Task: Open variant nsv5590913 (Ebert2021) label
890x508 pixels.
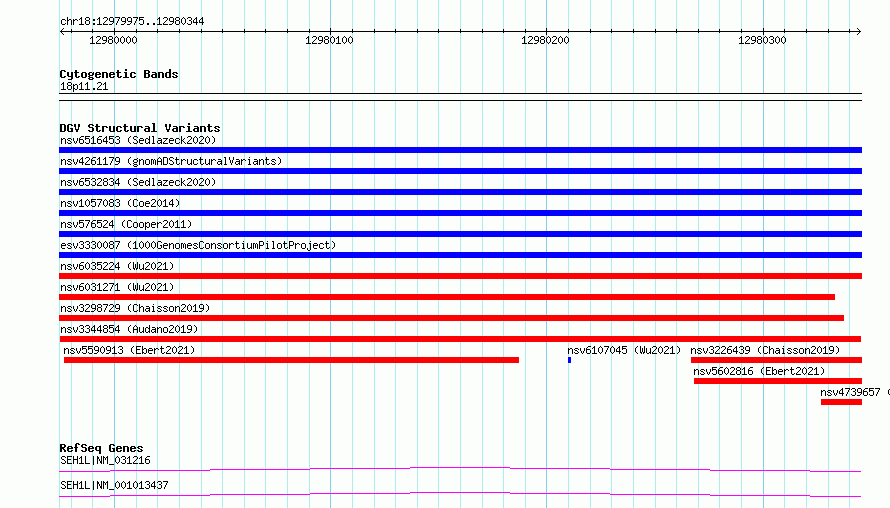Action: click(x=129, y=350)
